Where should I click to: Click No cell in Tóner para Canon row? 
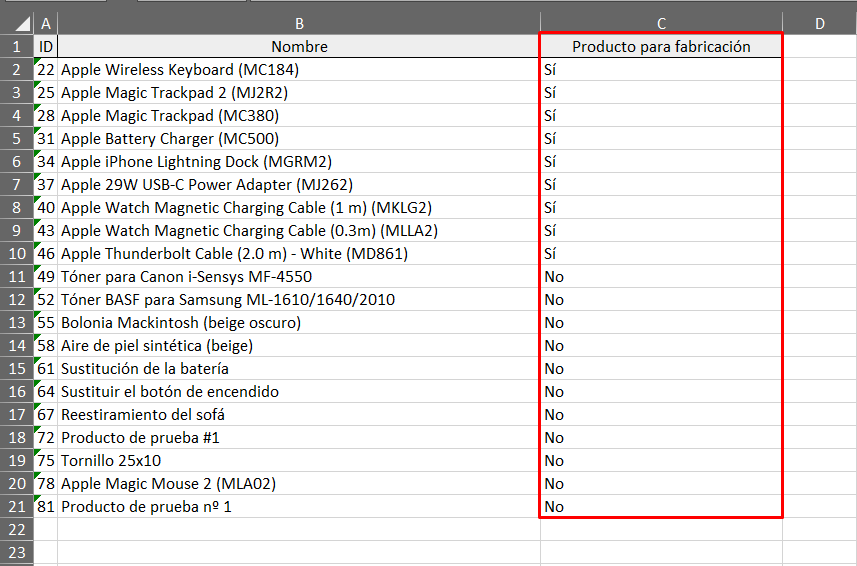(661, 276)
